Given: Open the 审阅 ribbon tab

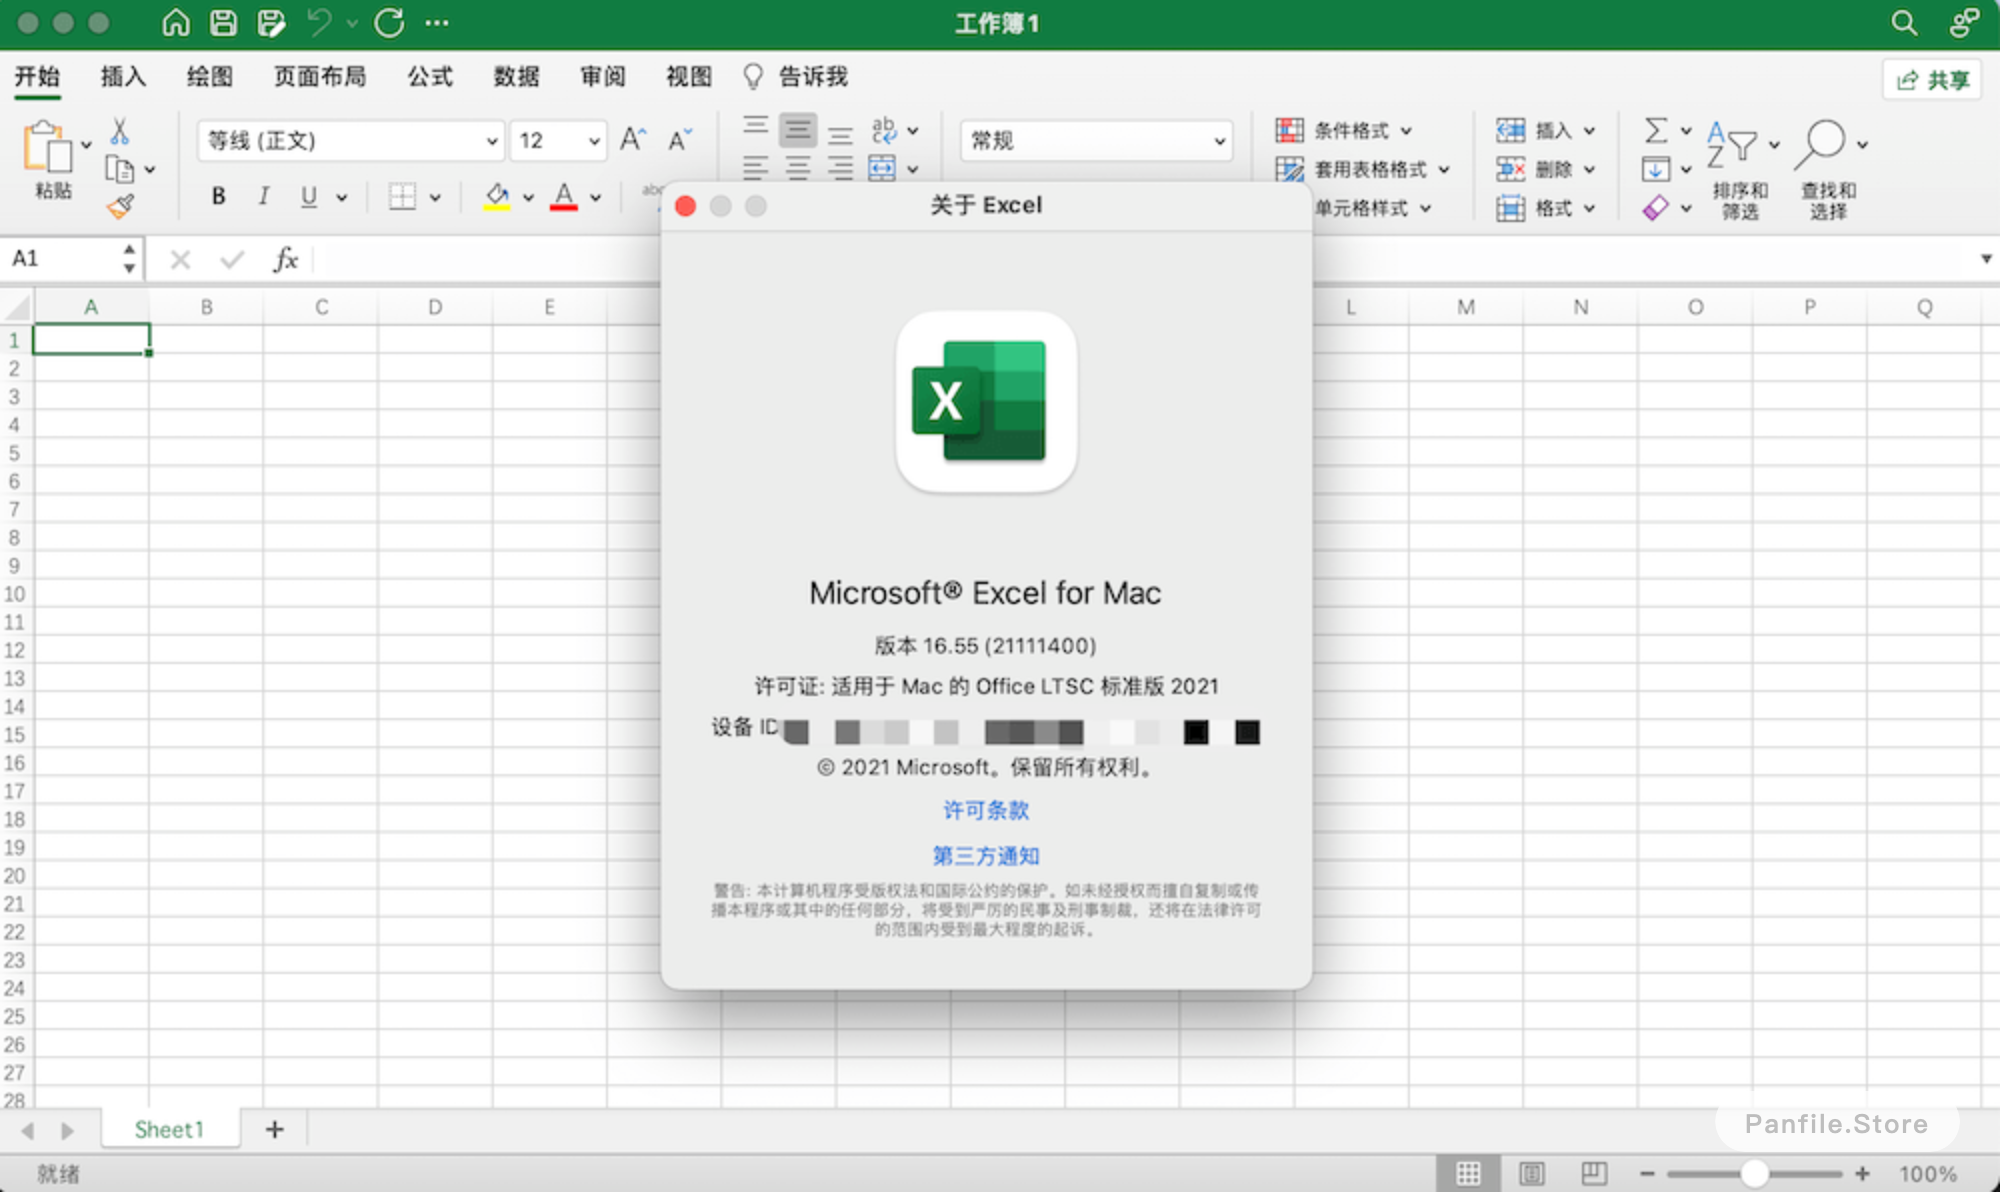Looking at the screenshot, I should coord(603,77).
